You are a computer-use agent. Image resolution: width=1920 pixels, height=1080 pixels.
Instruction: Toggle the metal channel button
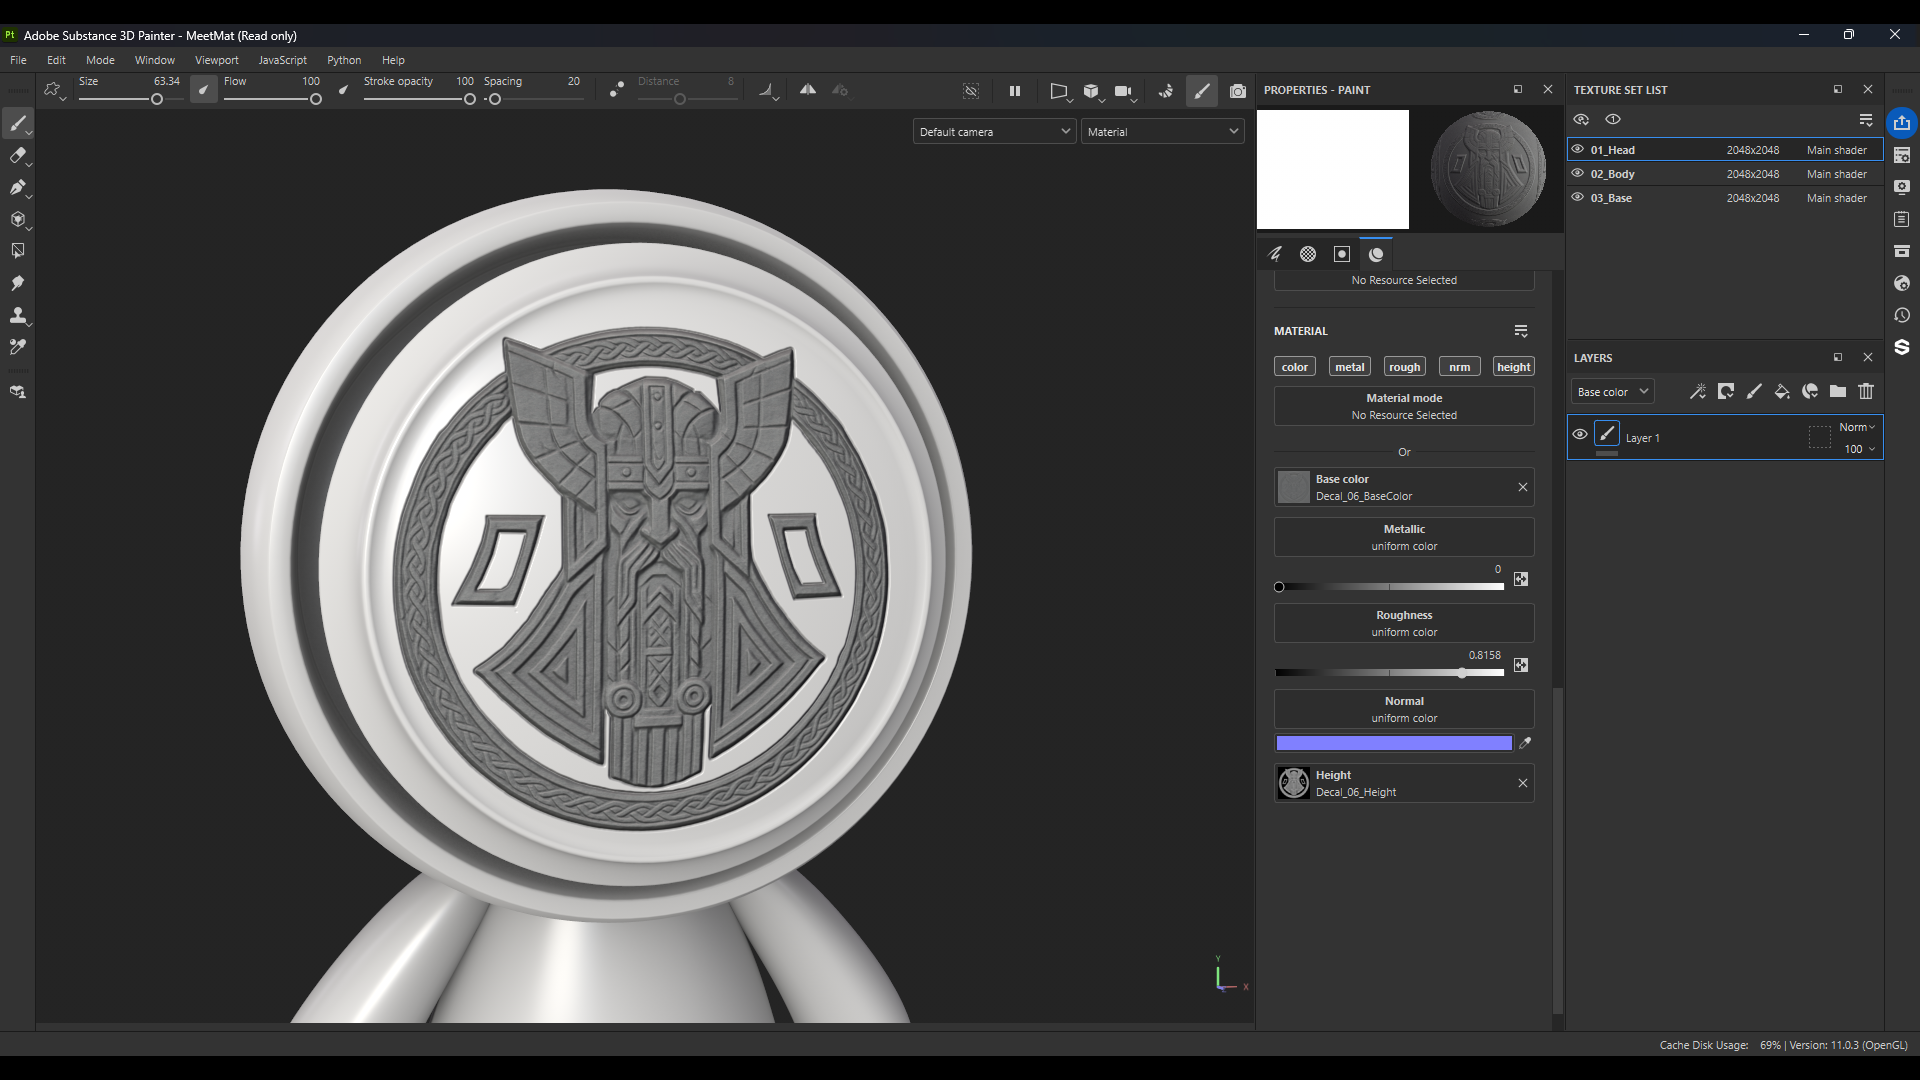coord(1349,367)
